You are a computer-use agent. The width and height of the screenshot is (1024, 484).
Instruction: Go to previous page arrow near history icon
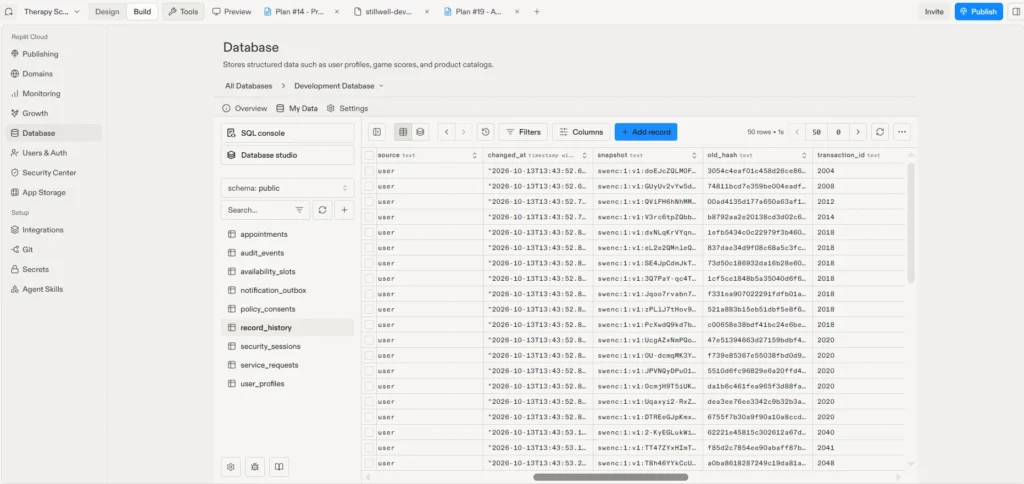[x=447, y=132]
